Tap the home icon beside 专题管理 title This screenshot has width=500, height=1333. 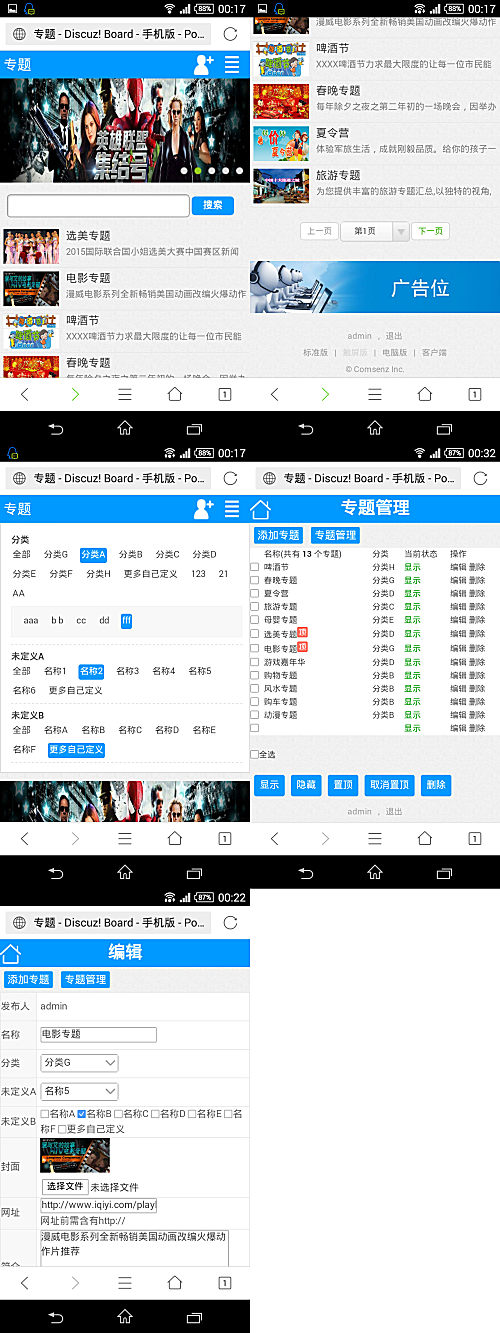click(260, 509)
